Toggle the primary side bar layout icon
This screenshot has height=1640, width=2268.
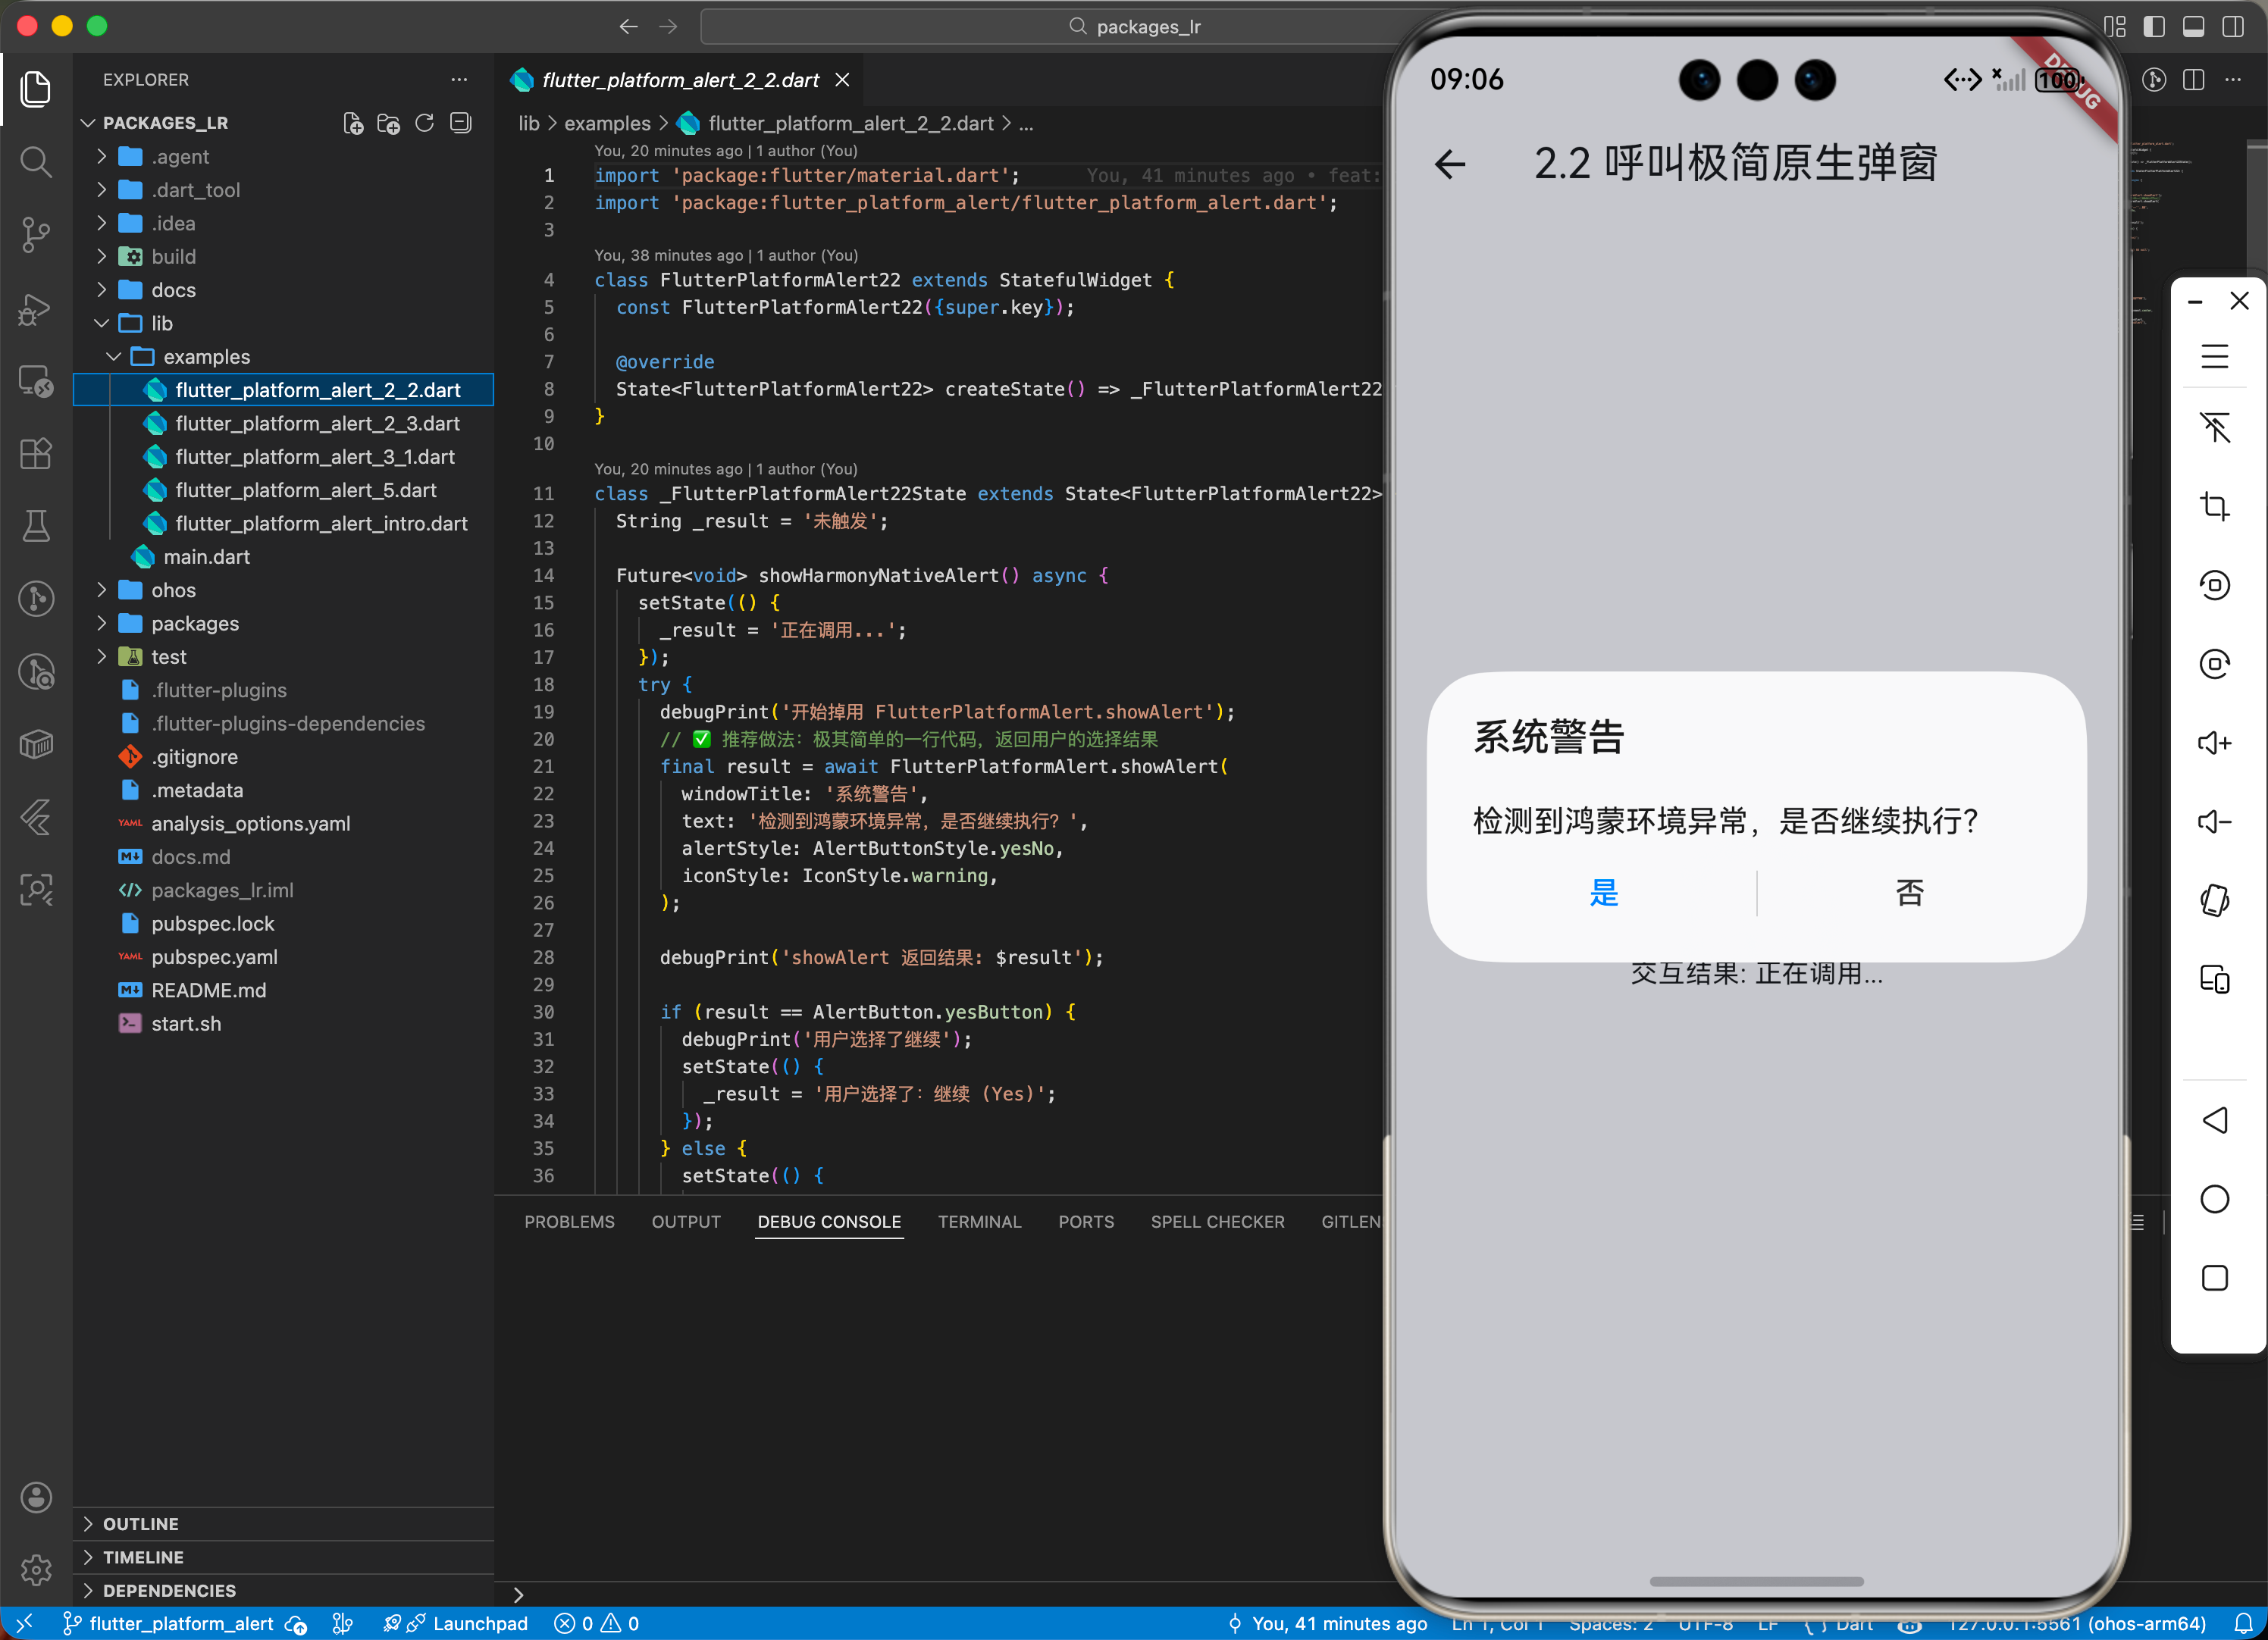2154,26
